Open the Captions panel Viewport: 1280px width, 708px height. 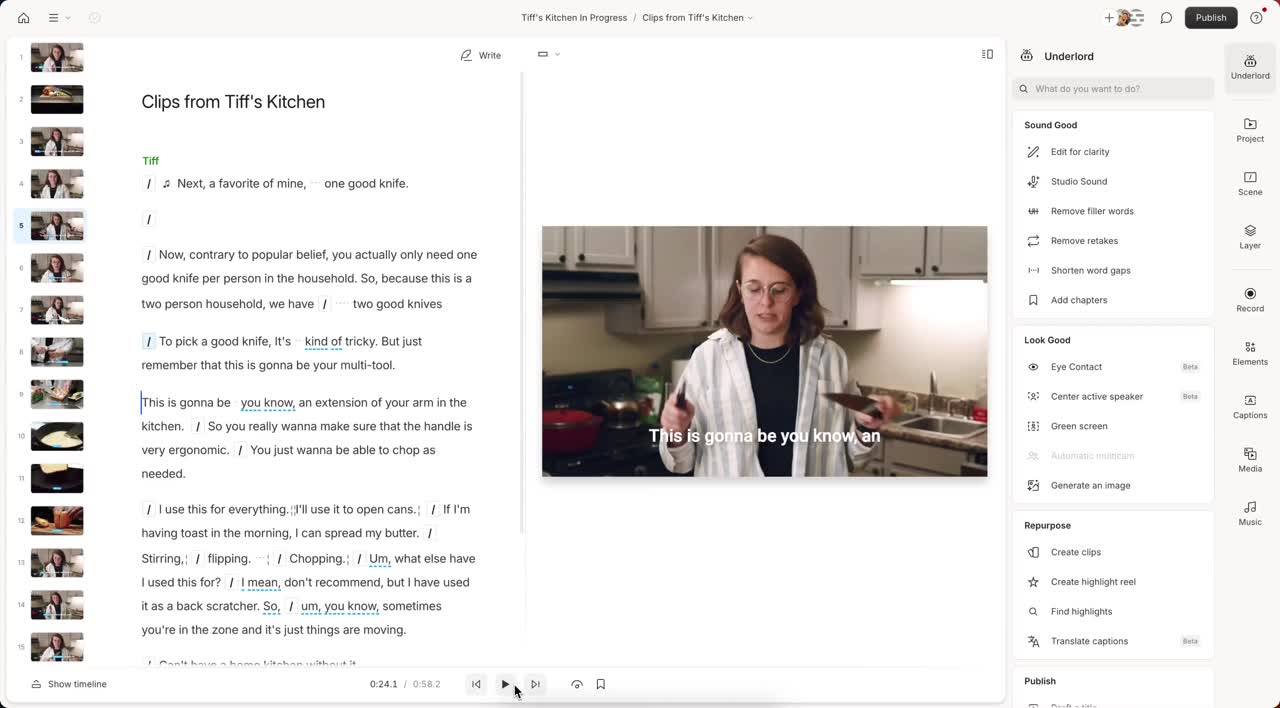pyautogui.click(x=1250, y=407)
